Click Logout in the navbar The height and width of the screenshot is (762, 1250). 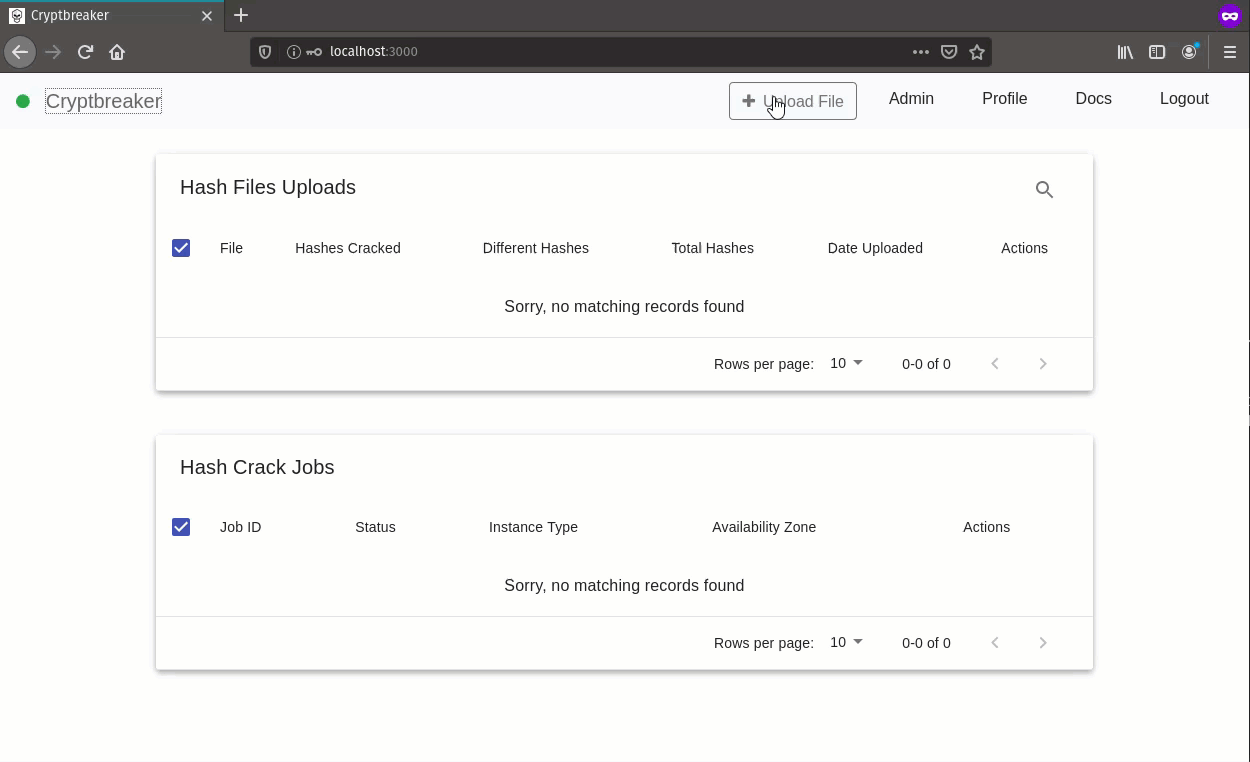[x=1184, y=99]
